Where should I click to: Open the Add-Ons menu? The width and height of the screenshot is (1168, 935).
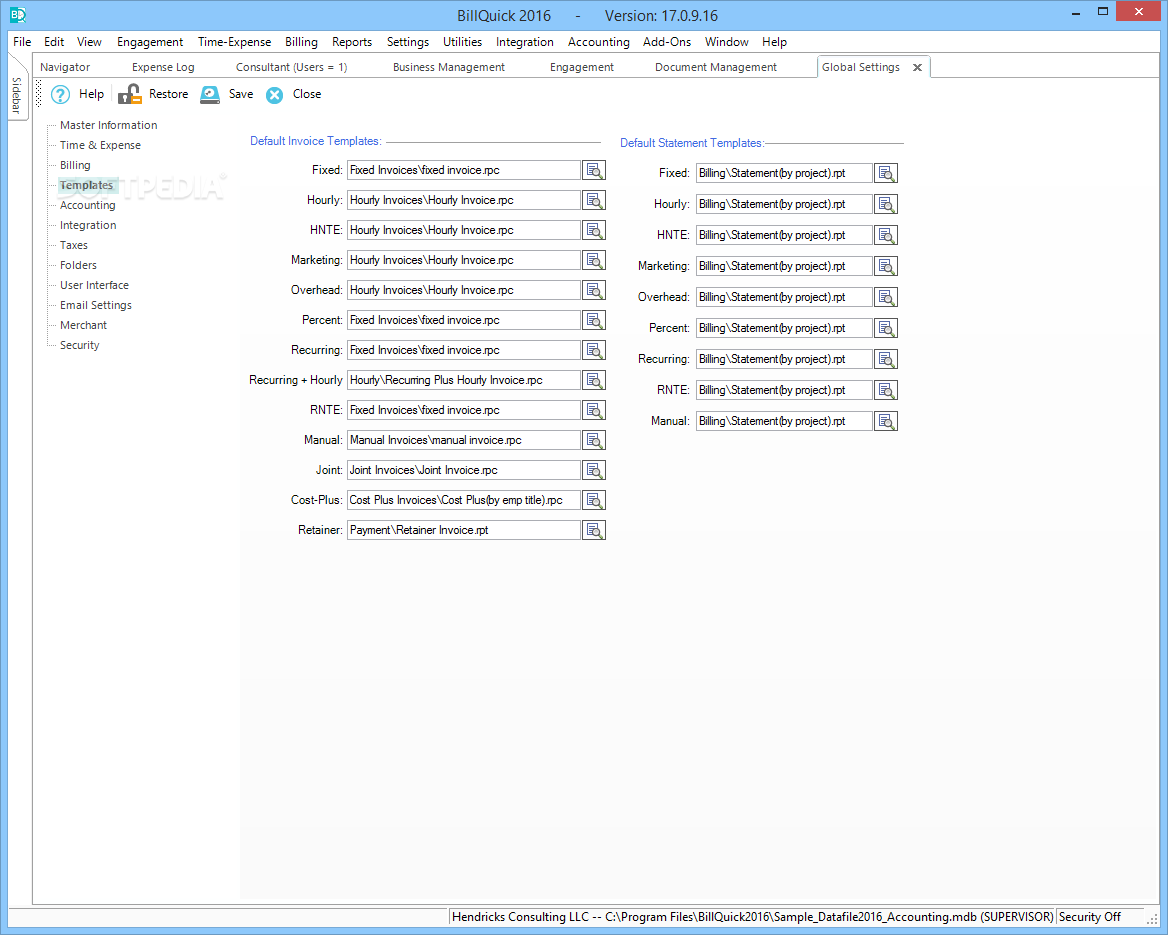pyautogui.click(x=667, y=42)
